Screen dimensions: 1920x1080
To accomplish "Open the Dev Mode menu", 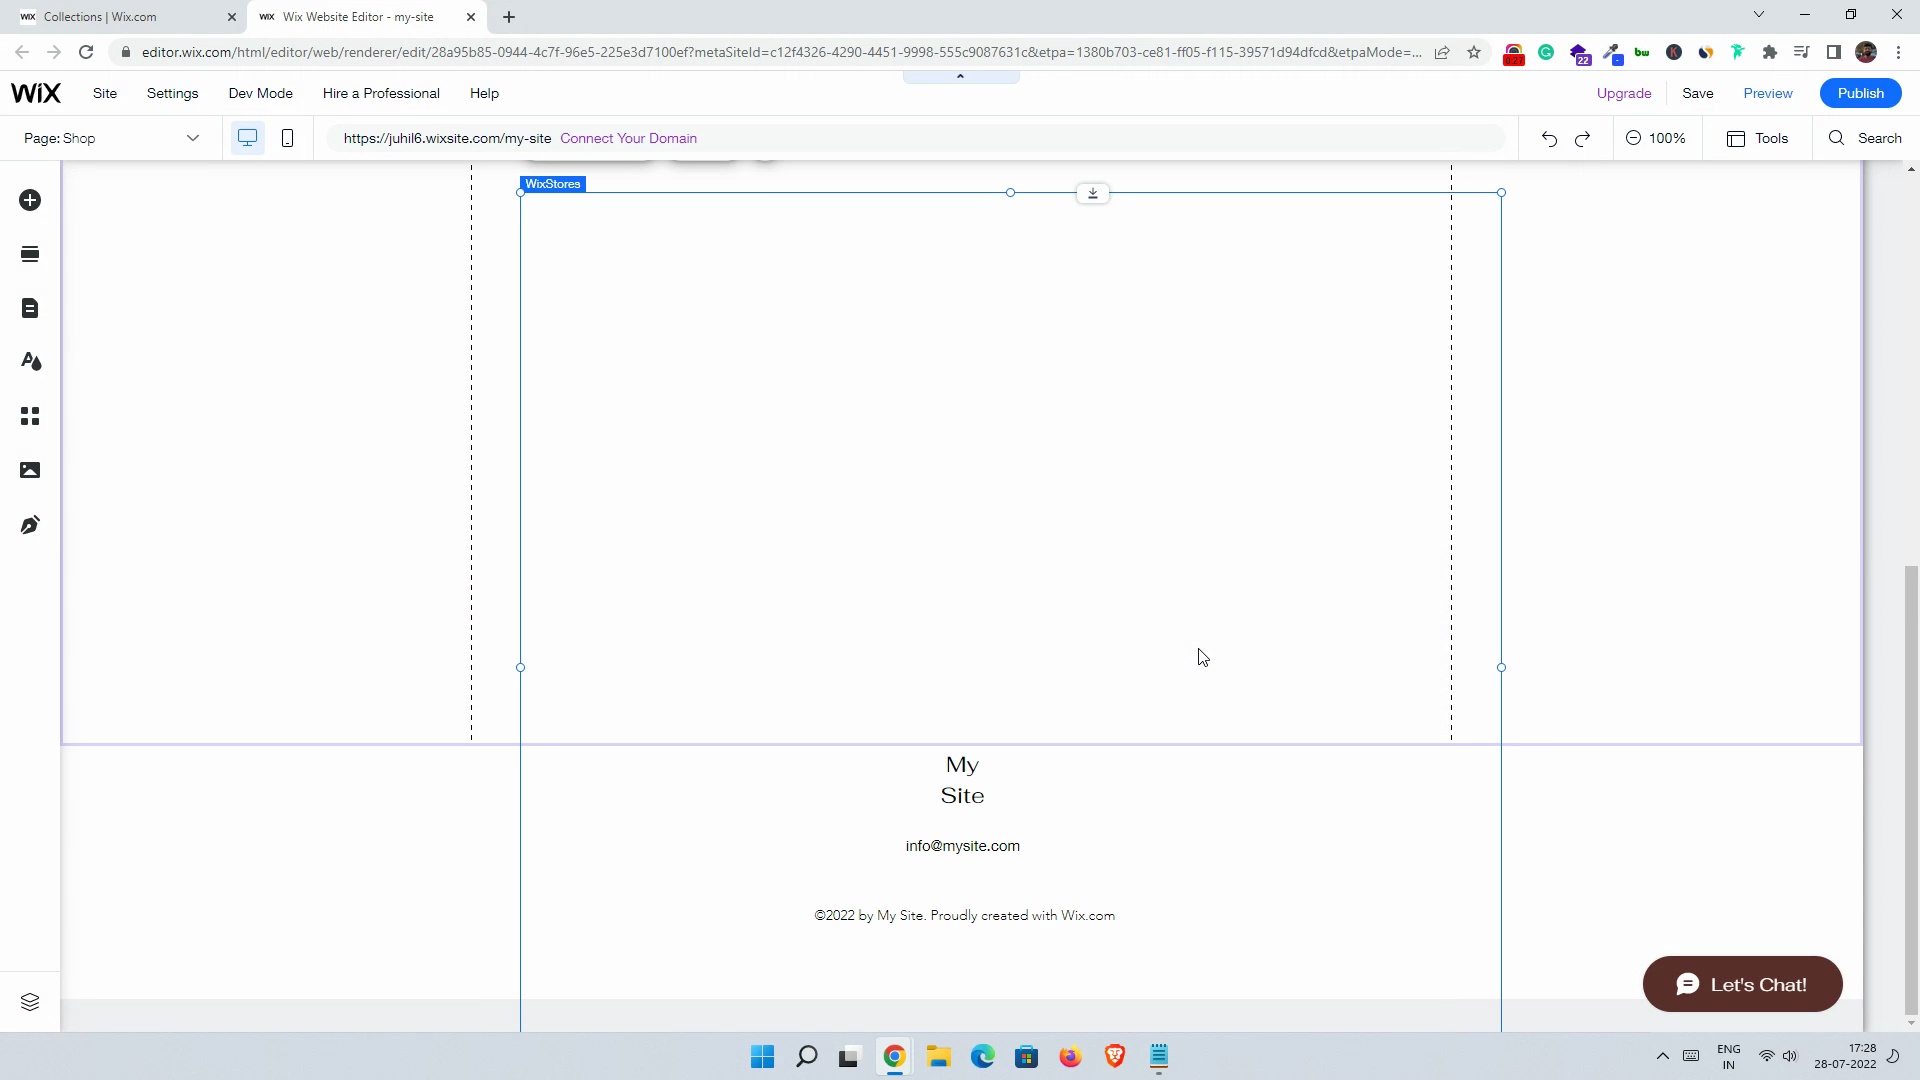I will (260, 93).
